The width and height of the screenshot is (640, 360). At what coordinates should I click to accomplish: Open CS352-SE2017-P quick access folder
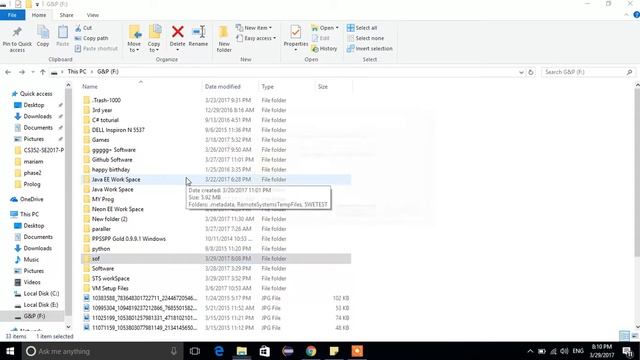click(x=43, y=150)
